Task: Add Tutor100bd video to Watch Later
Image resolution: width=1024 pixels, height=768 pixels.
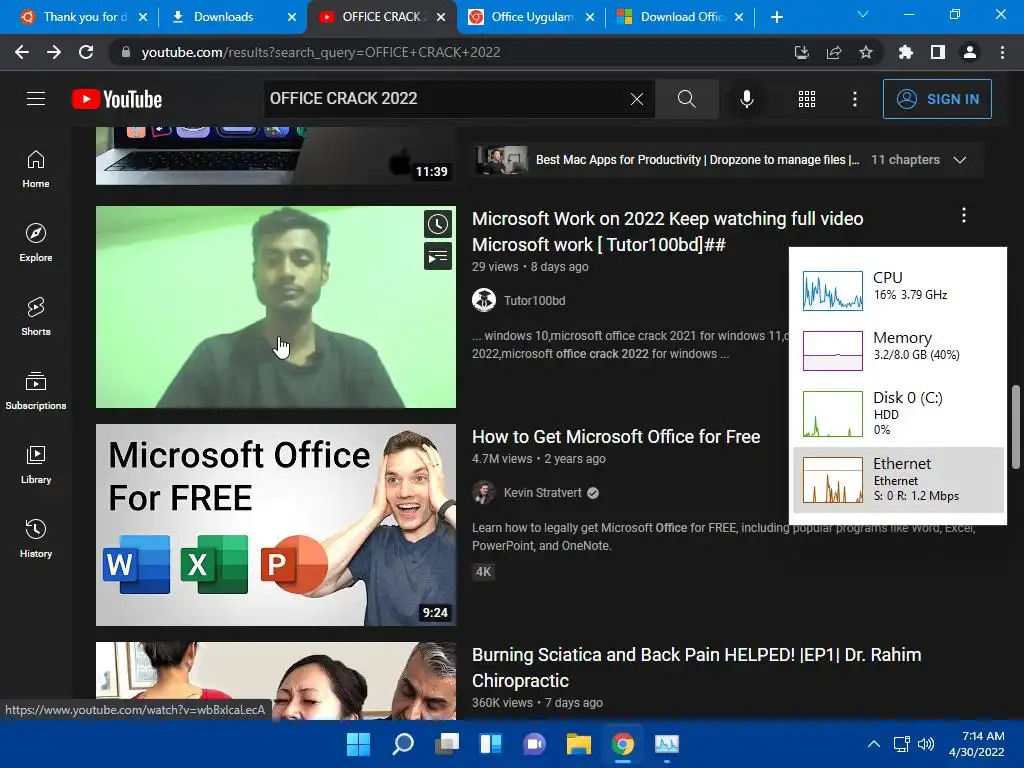Action: (x=438, y=224)
